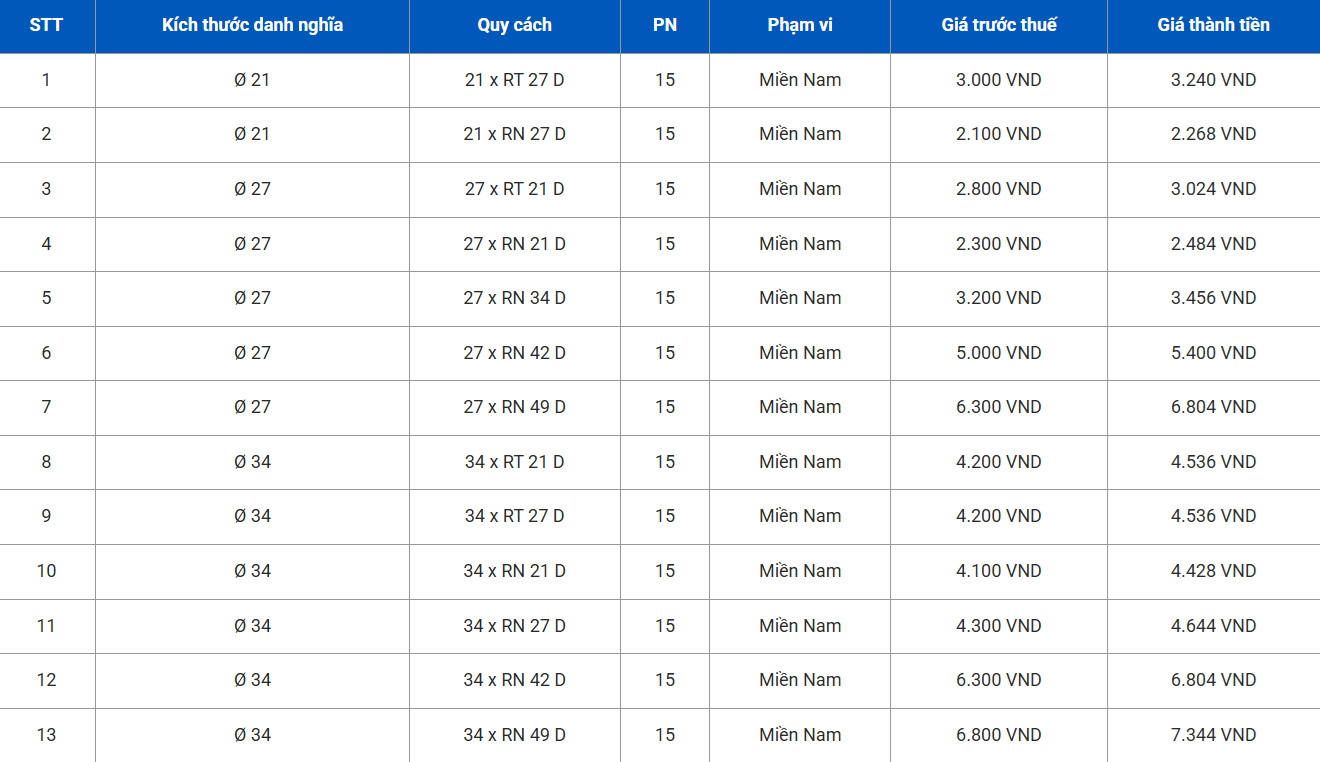
Task: Click row number 12 in STT column
Action: (46, 680)
